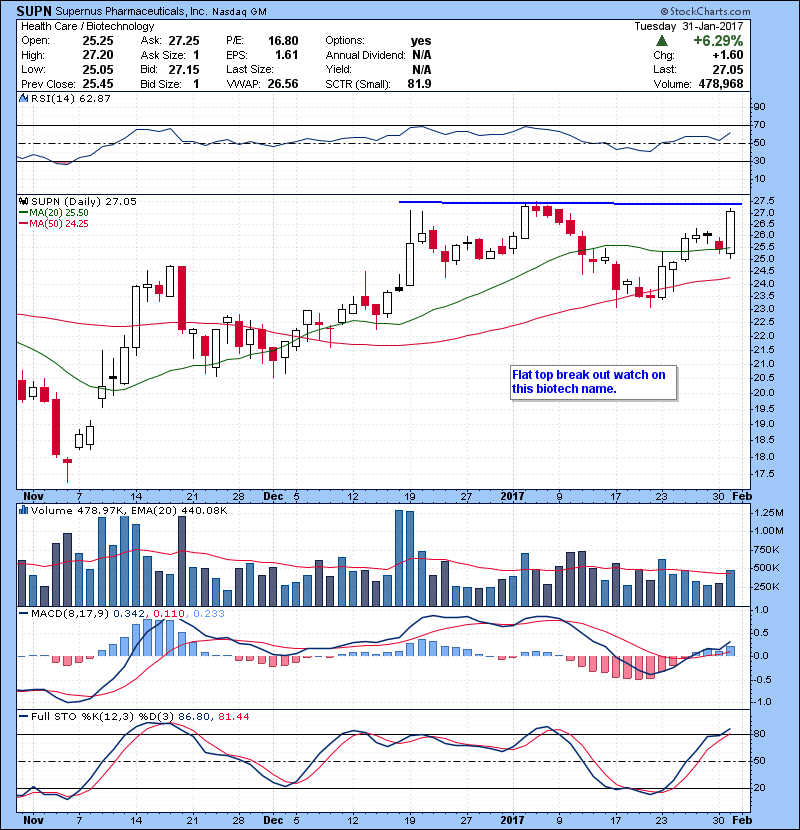Click the Volume 478.97K, EMA(20) 440.08K label

pyautogui.click(x=129, y=510)
